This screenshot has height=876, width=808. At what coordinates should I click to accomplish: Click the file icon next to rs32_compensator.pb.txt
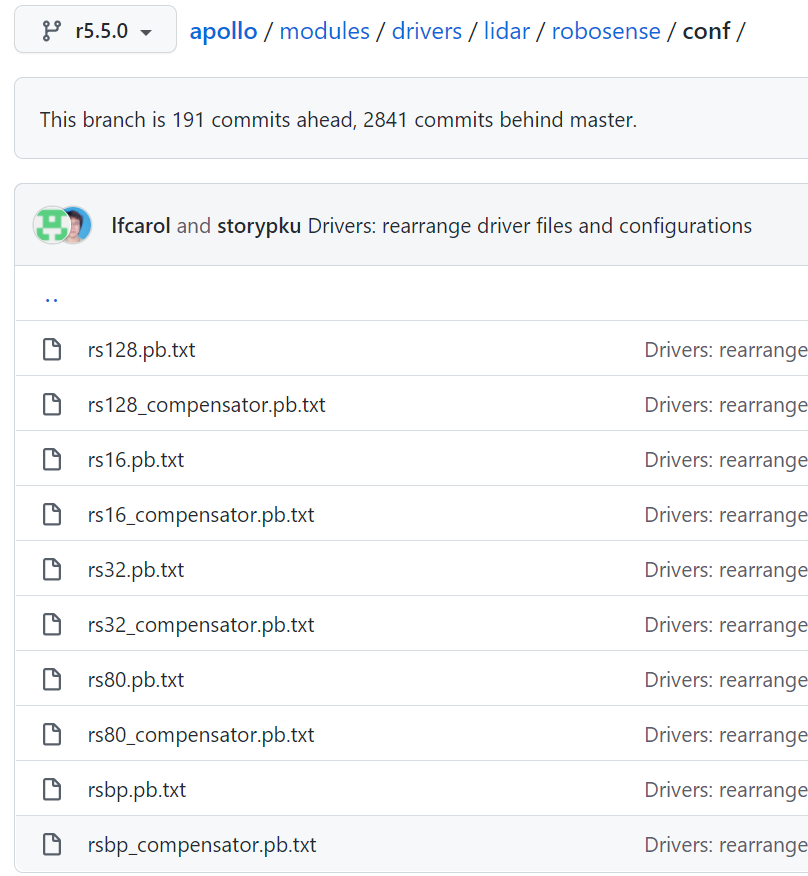tap(52, 624)
